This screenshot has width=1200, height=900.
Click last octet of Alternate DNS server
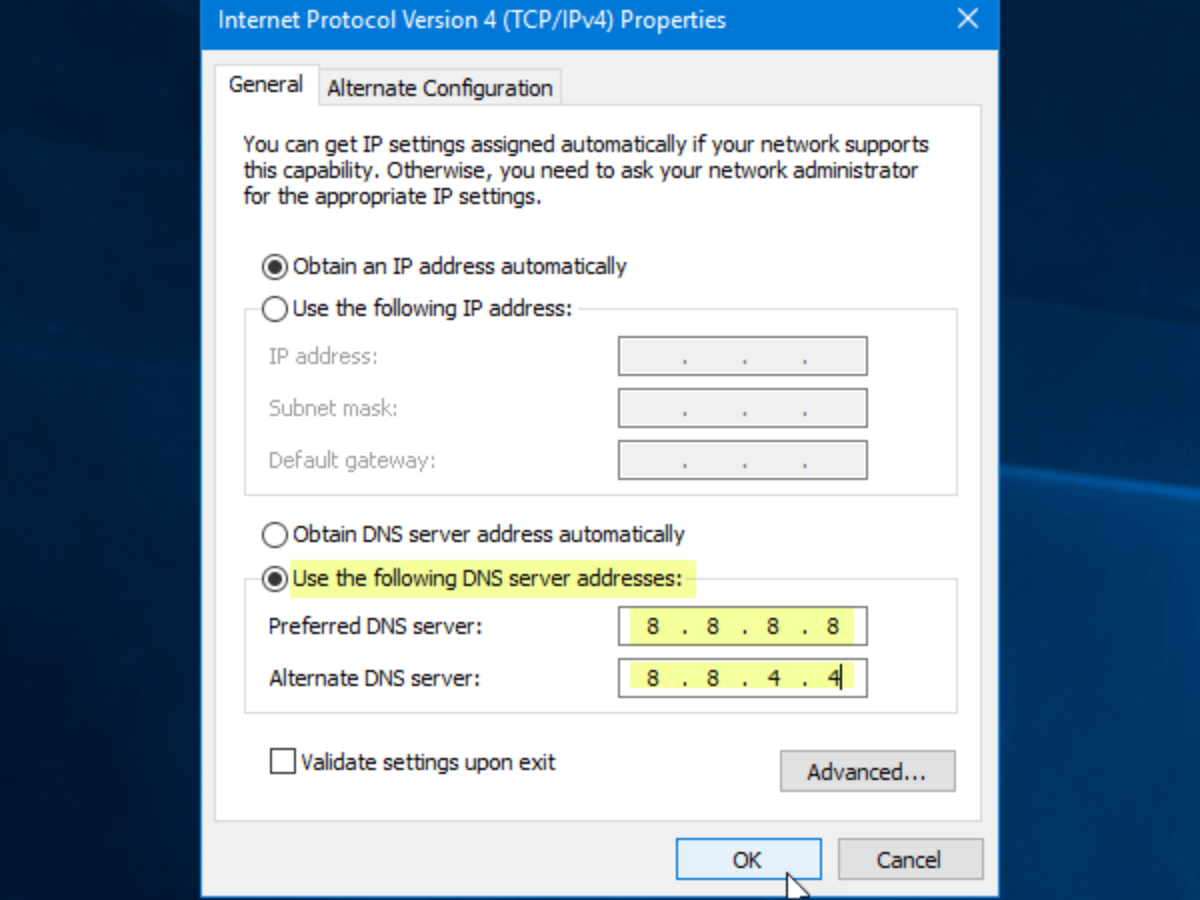832,678
